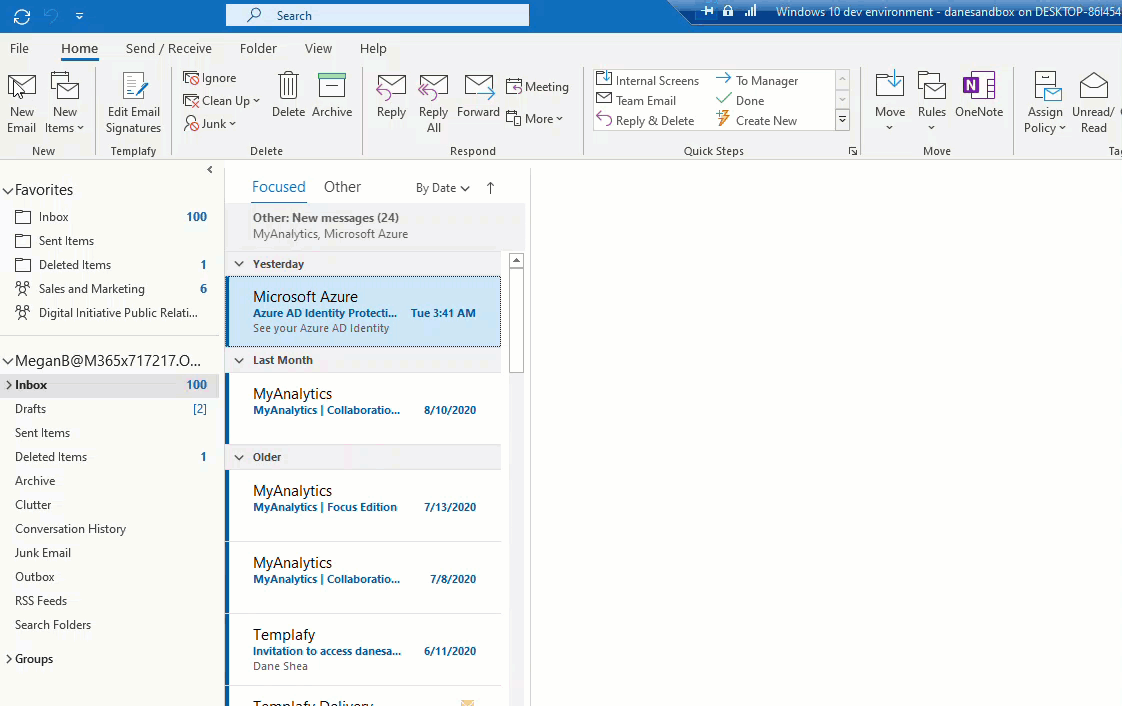Open the More respond options

coord(535,119)
